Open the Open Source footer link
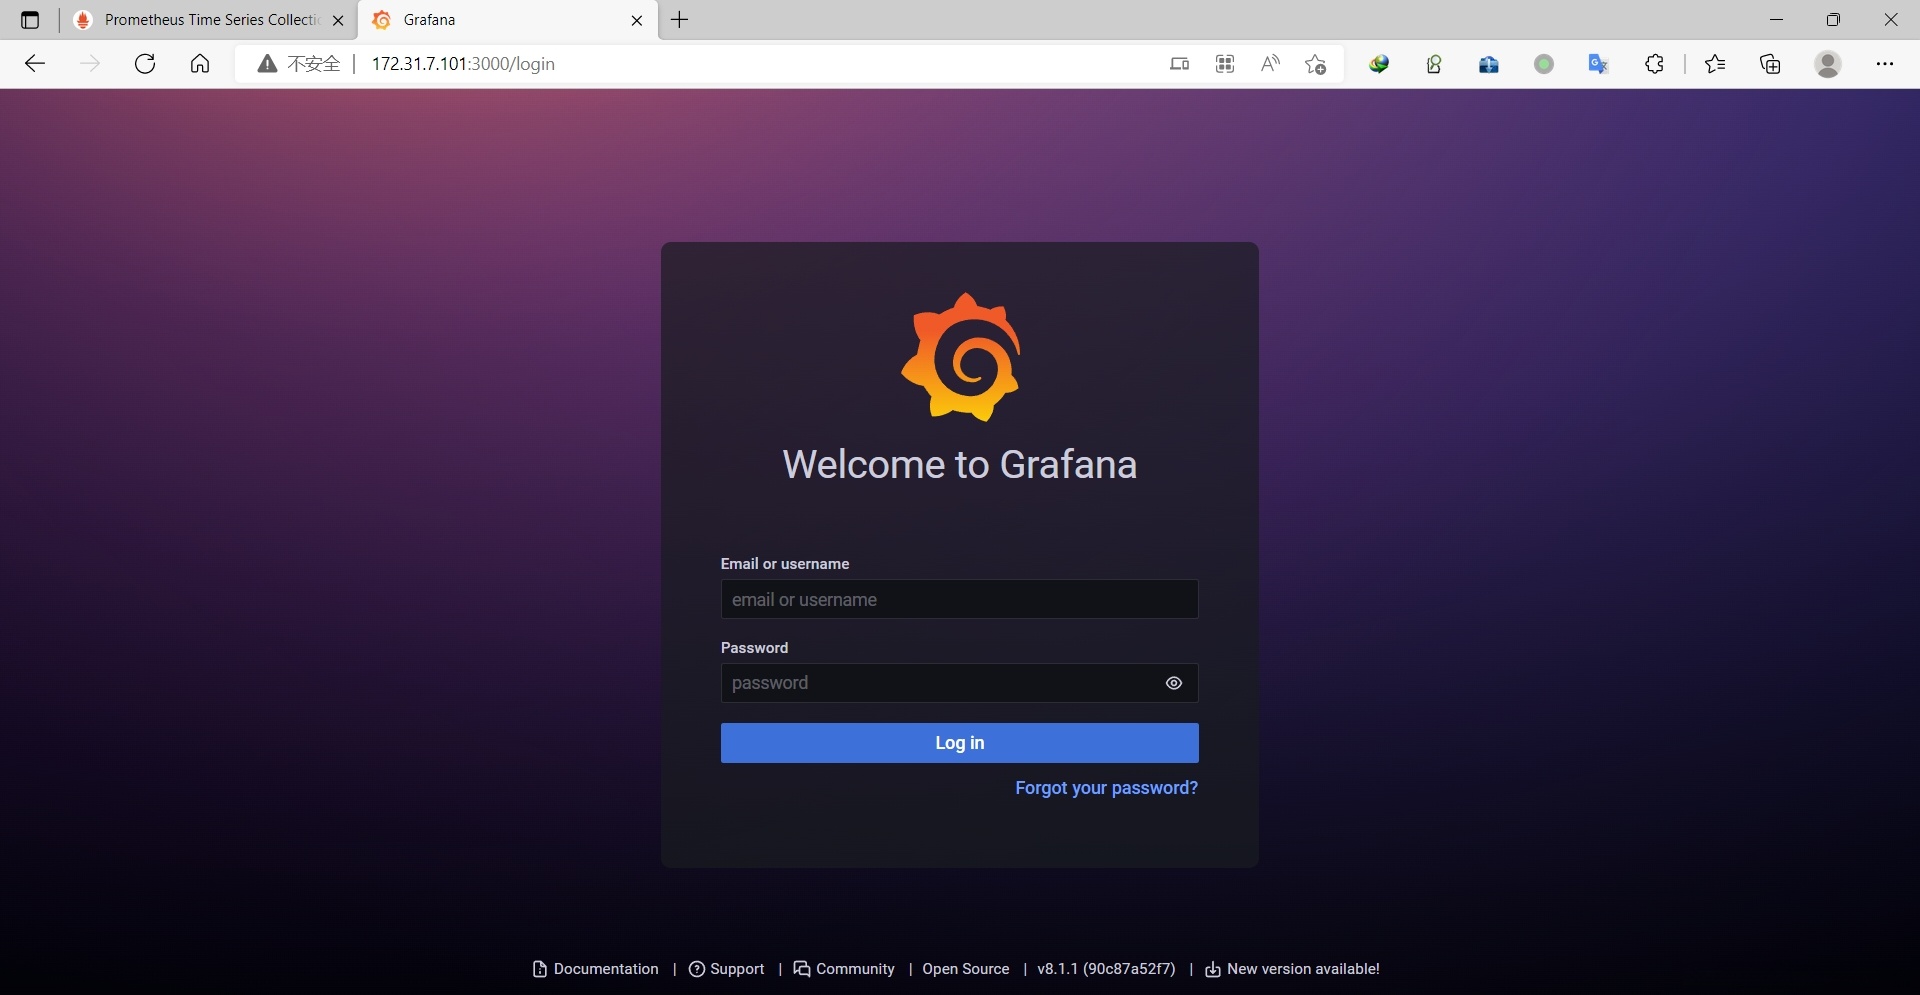This screenshot has height=995, width=1920. coord(966,969)
